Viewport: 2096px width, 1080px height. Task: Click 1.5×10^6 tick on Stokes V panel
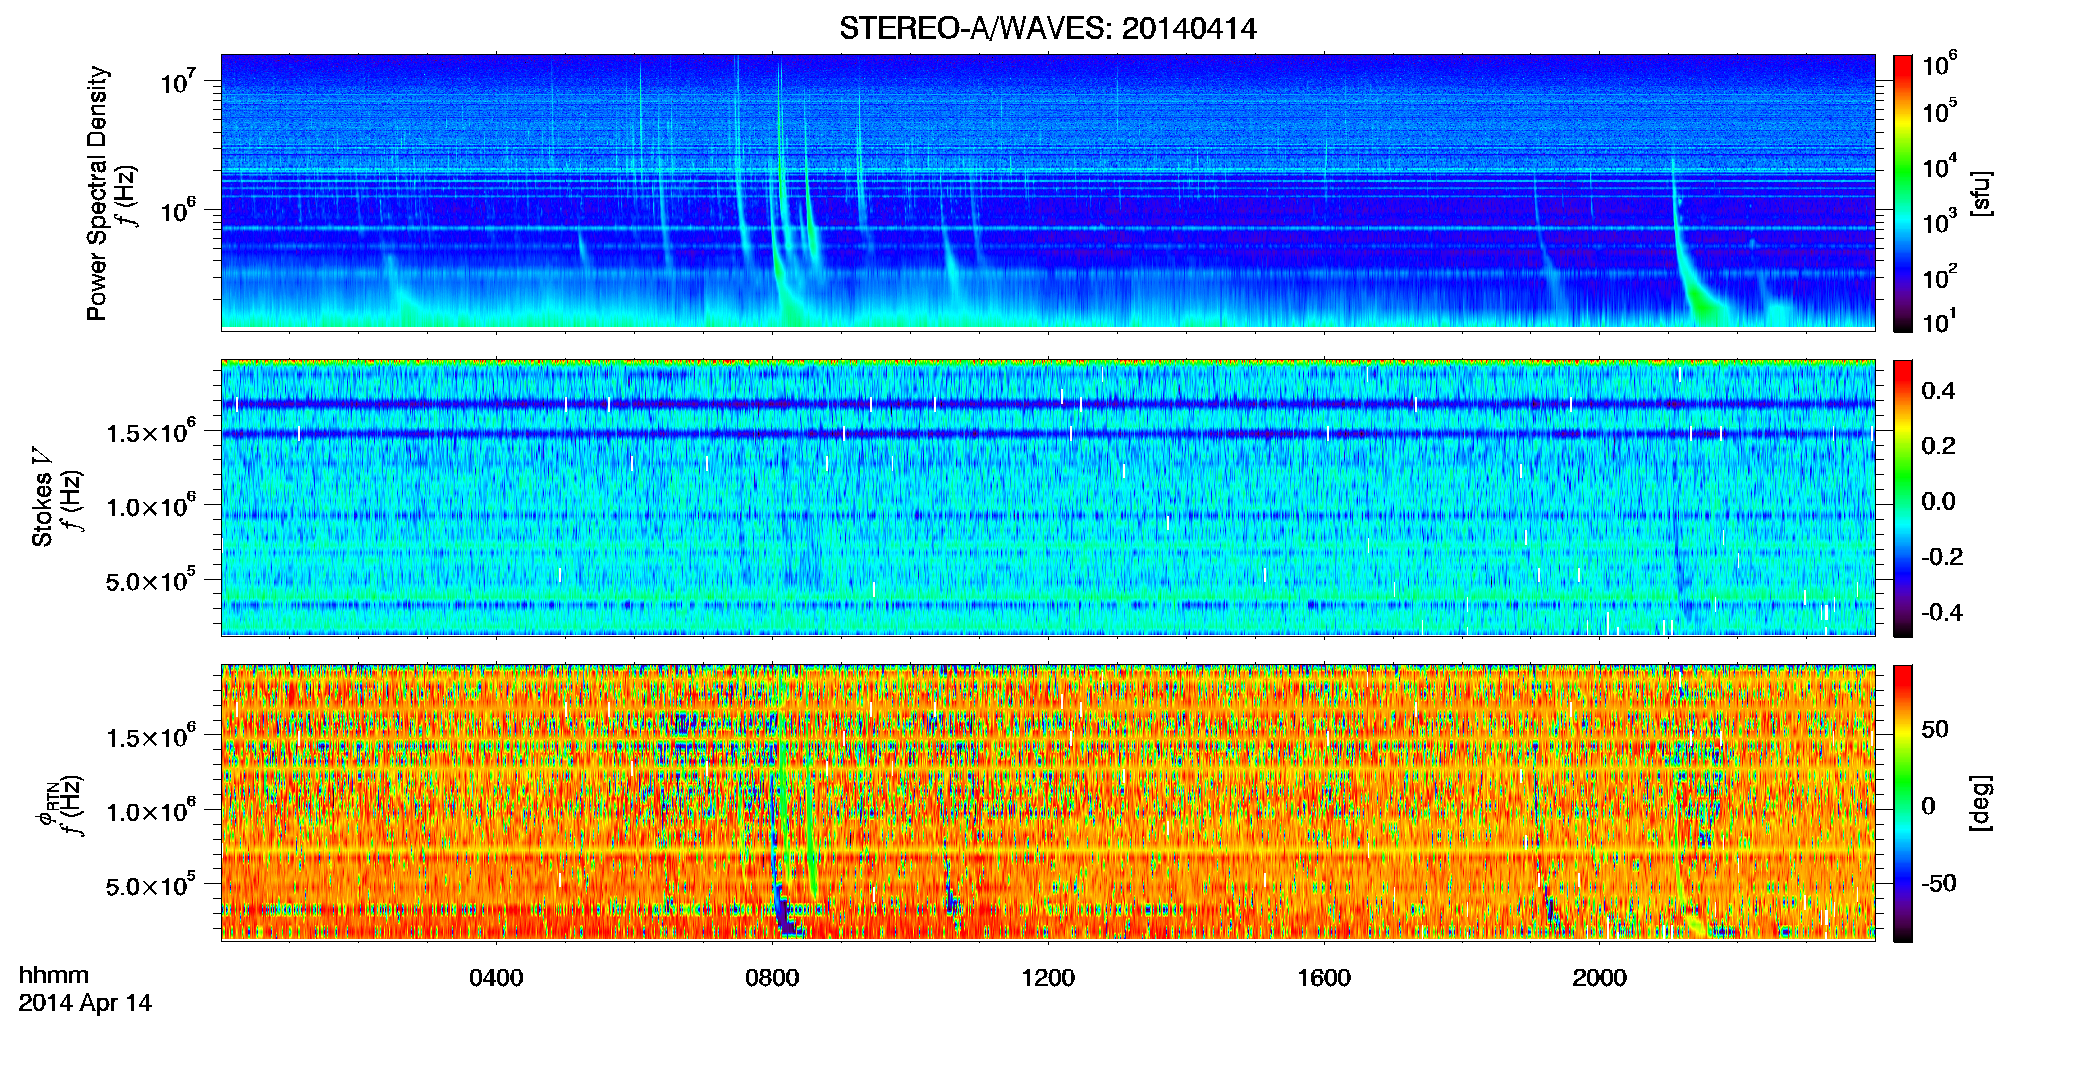[150, 431]
